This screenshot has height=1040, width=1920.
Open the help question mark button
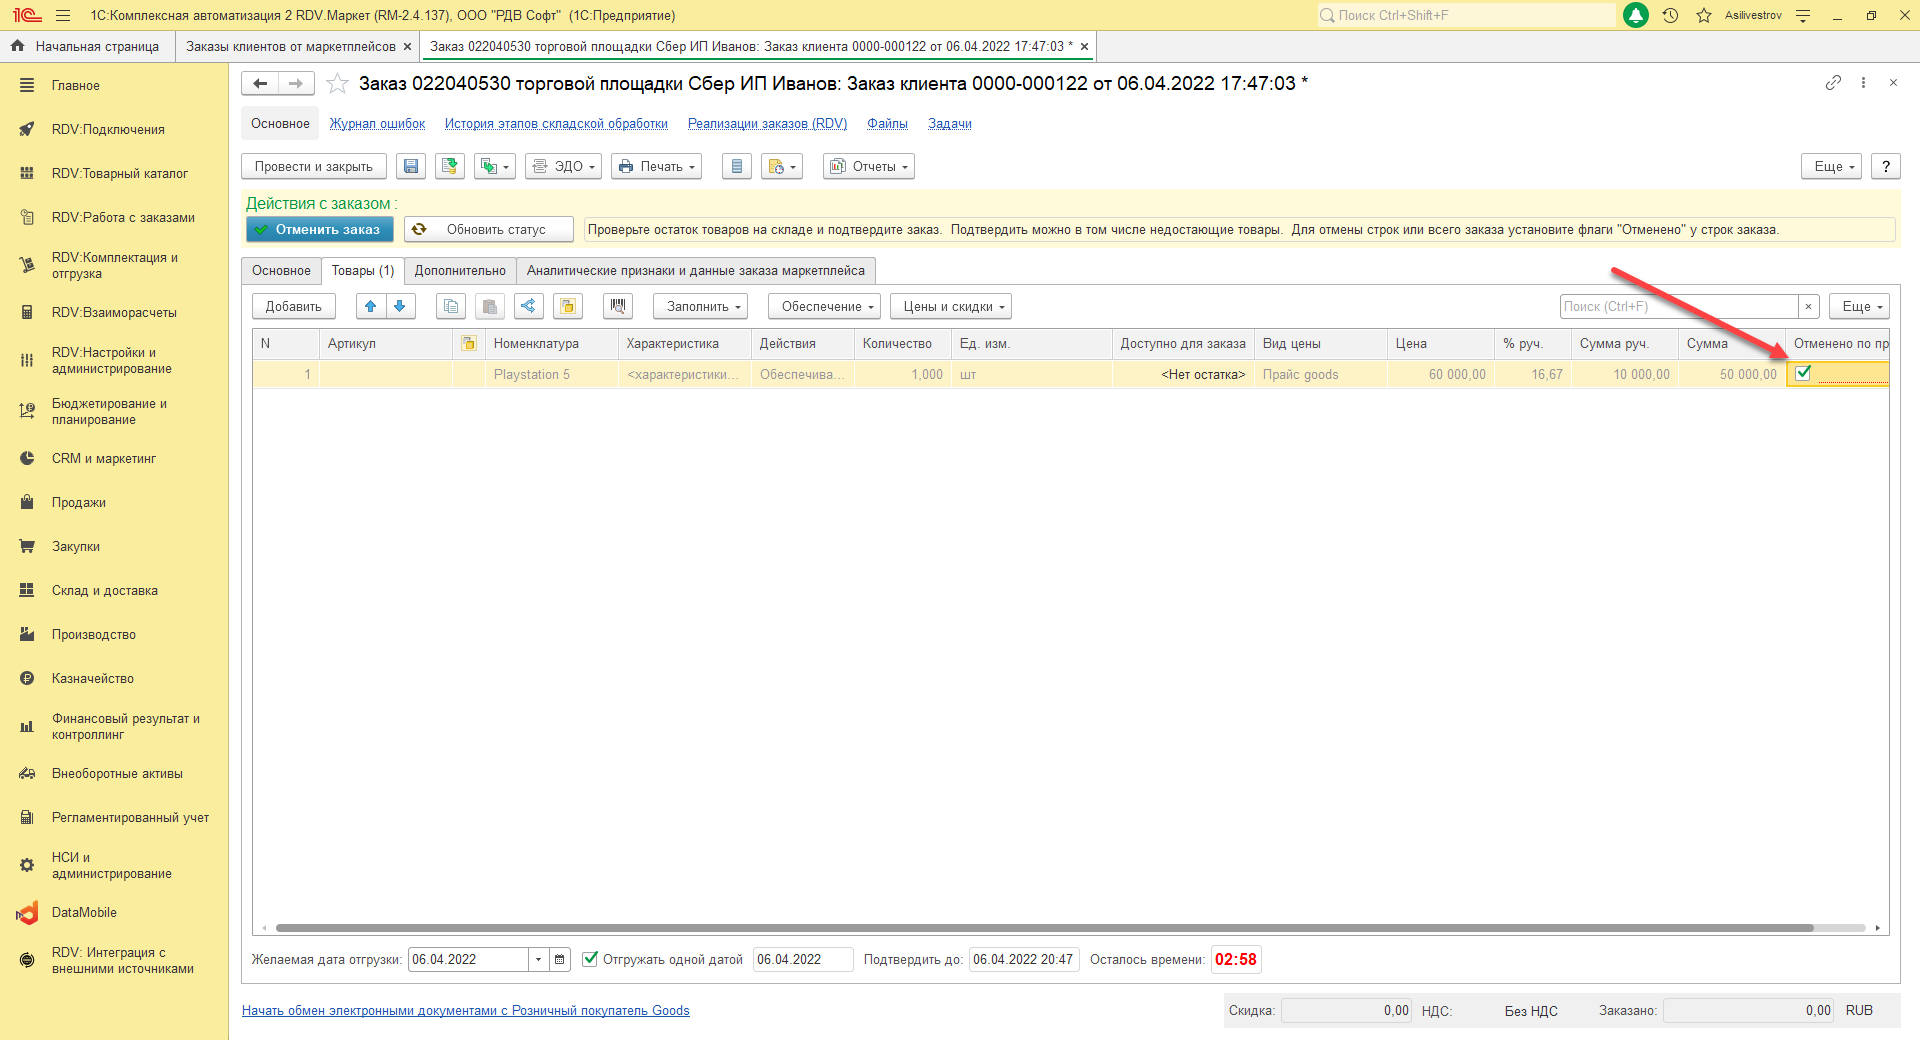tap(1886, 167)
